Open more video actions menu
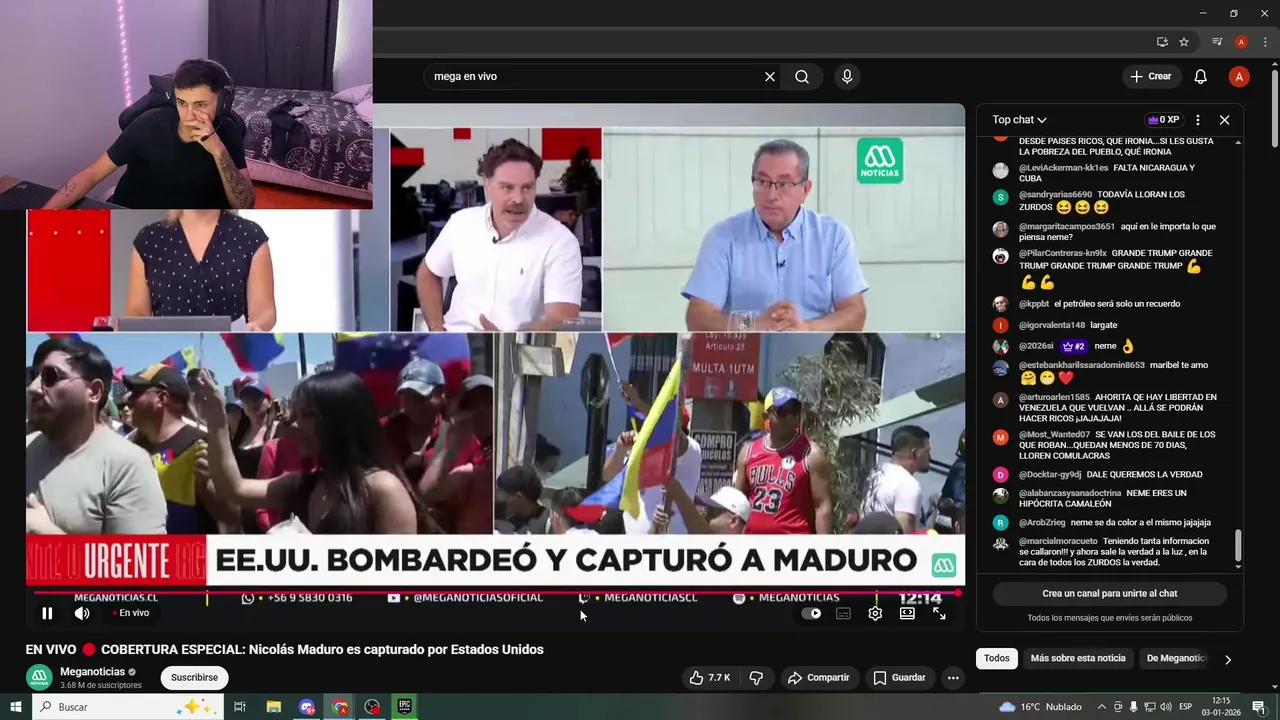Viewport: 1280px width, 720px height. click(x=953, y=678)
